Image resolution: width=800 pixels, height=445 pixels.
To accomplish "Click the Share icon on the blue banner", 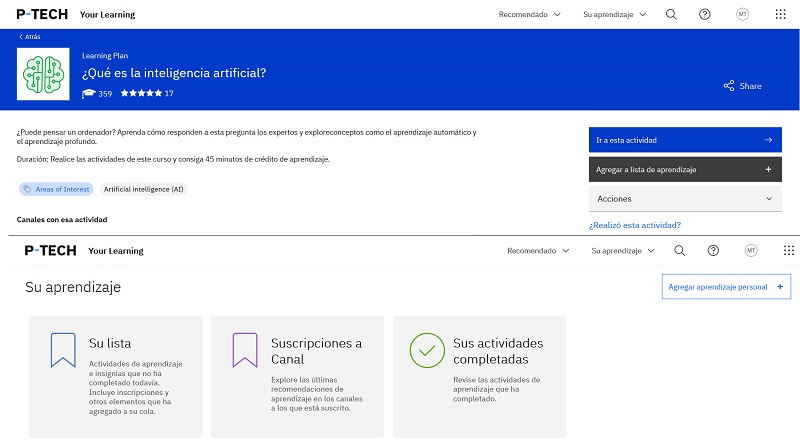I will pos(729,86).
